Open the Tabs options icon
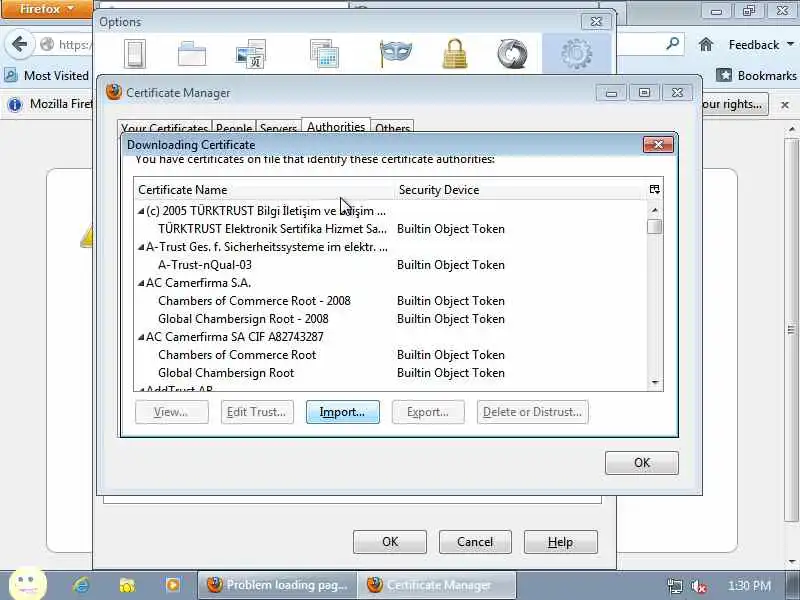 point(192,54)
